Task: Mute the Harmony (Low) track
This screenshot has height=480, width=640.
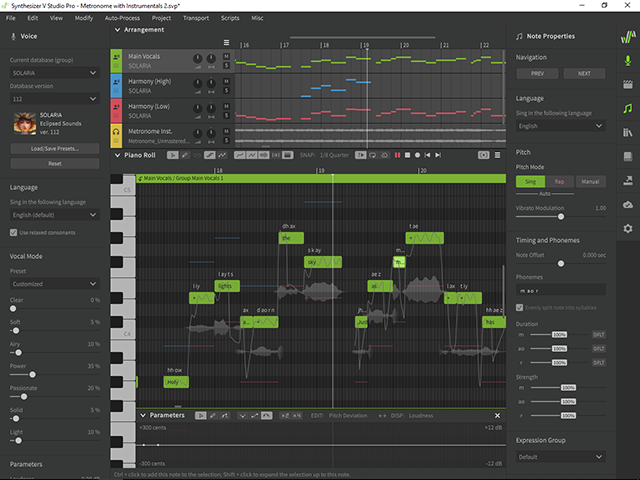Action: (x=226, y=106)
